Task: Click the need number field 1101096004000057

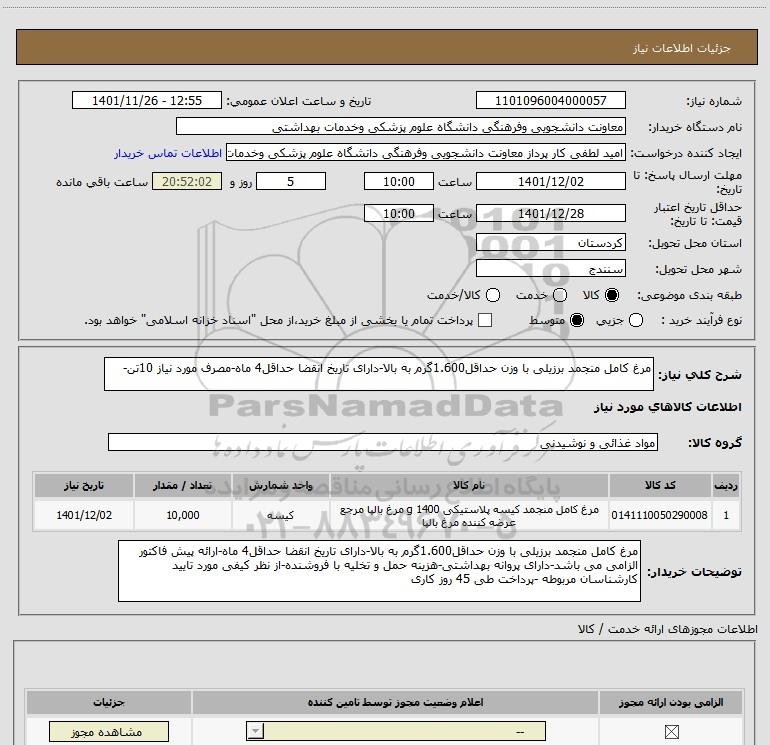Action: click(550, 101)
